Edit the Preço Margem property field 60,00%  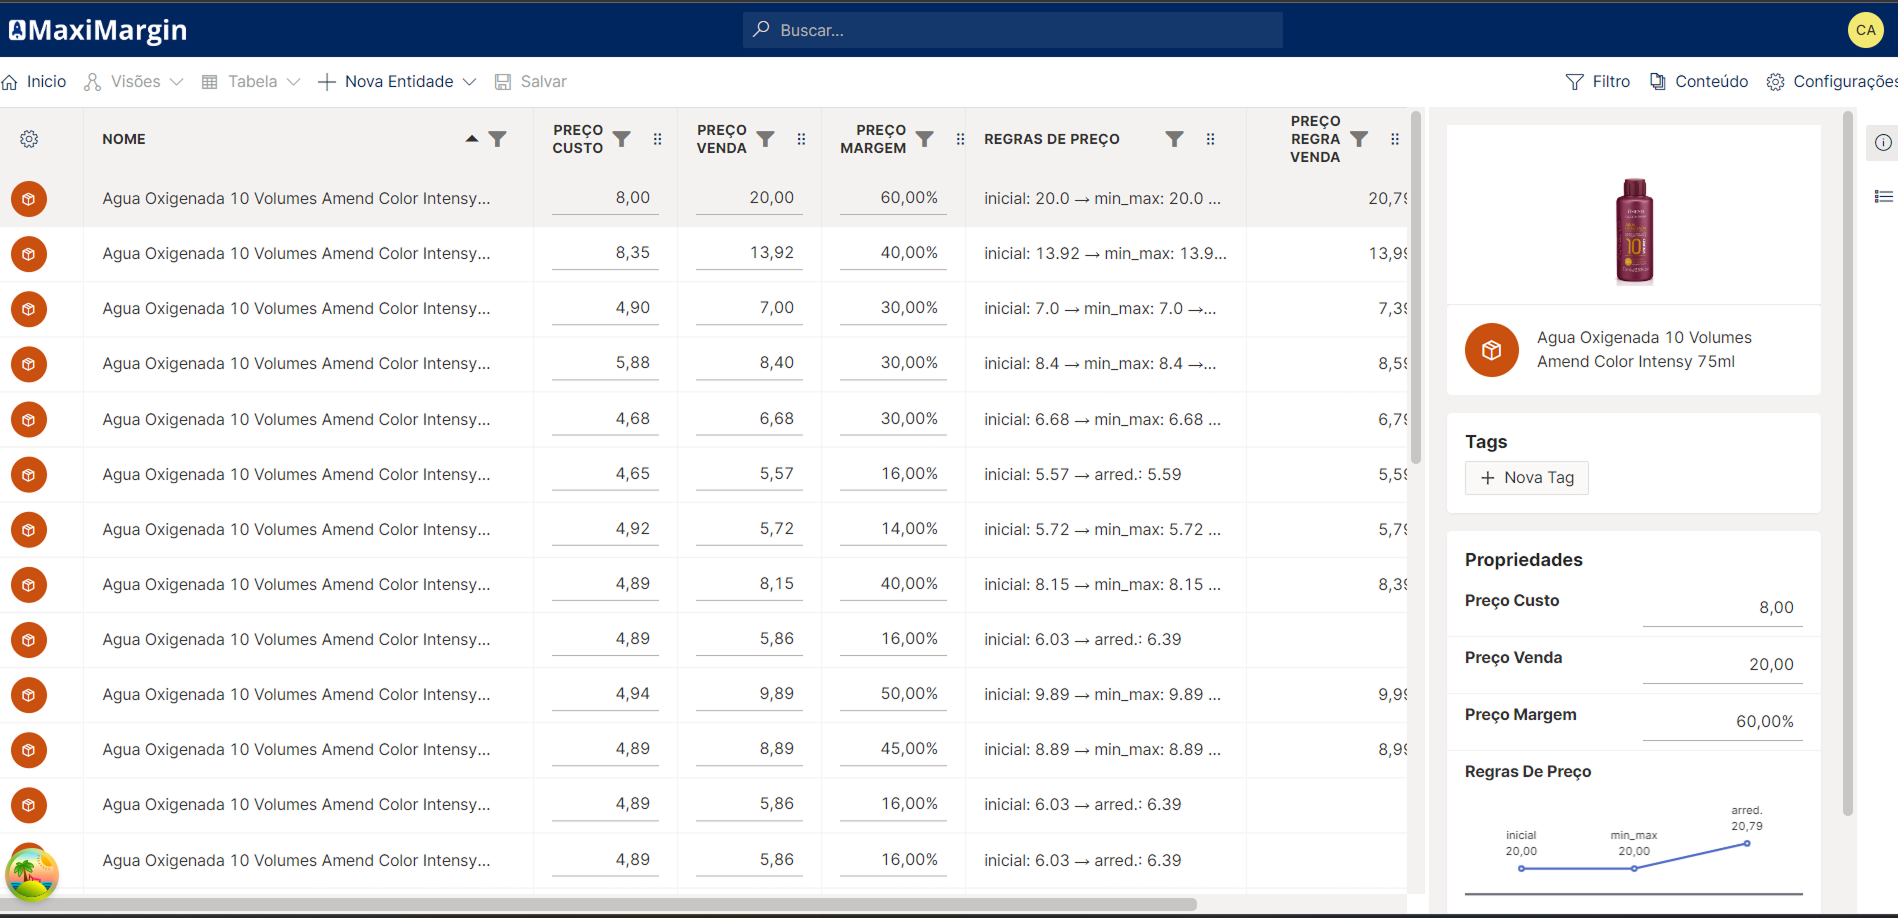[1722, 722]
